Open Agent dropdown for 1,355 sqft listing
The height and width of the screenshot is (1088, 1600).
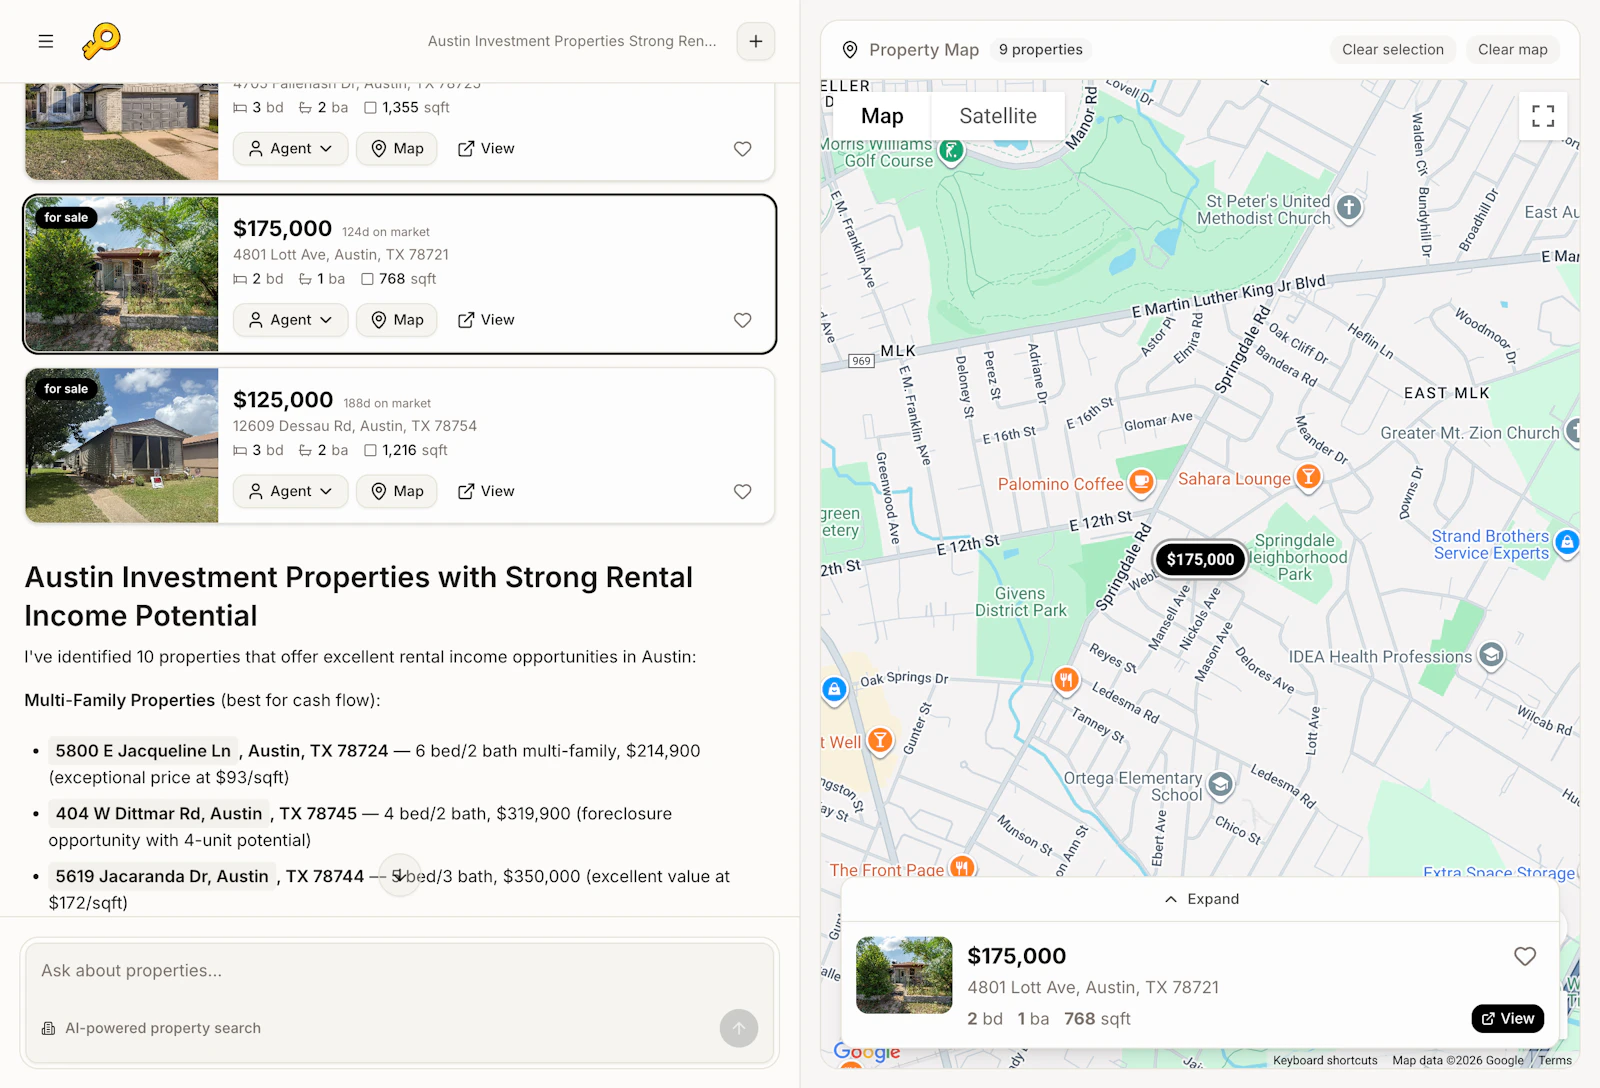291,149
